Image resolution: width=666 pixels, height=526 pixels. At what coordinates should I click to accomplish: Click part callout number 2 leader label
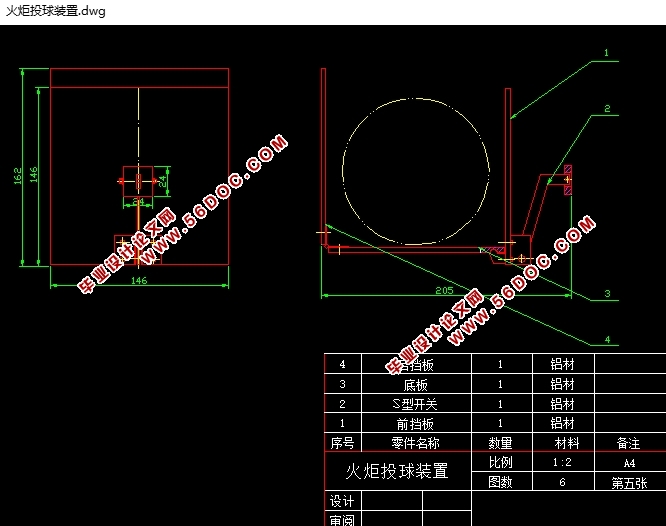coord(606,108)
